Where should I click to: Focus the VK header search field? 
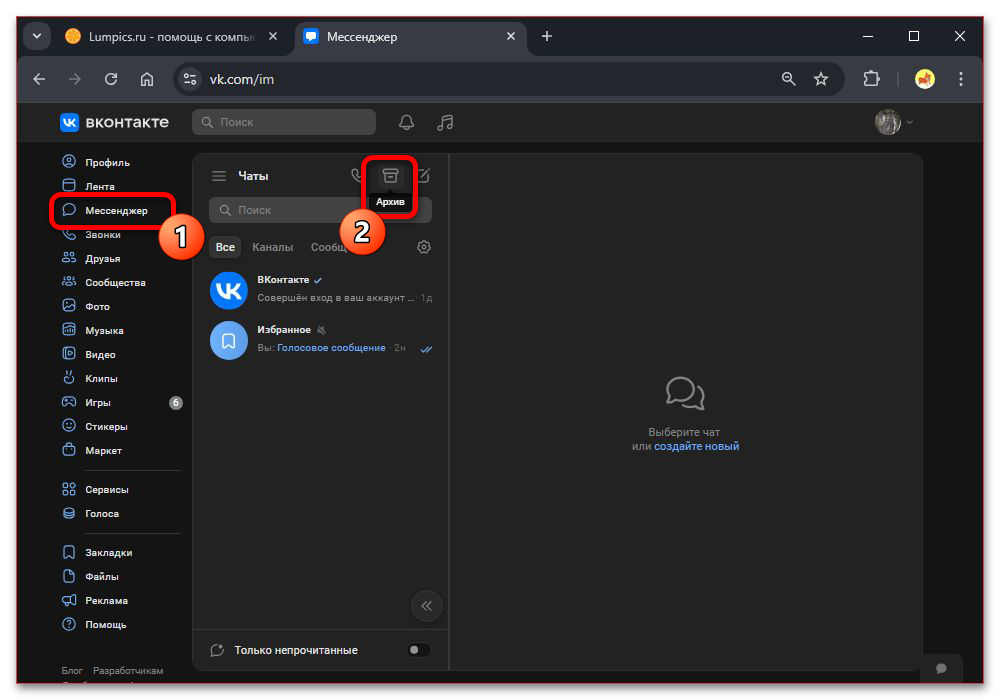[x=284, y=122]
